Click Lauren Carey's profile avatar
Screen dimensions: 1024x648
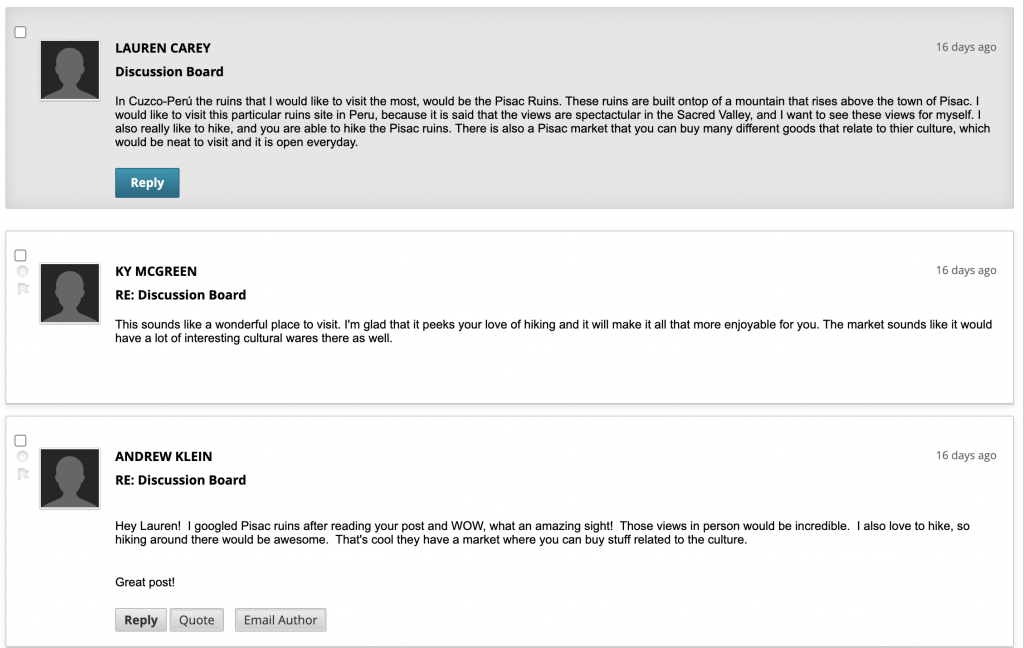coord(70,70)
